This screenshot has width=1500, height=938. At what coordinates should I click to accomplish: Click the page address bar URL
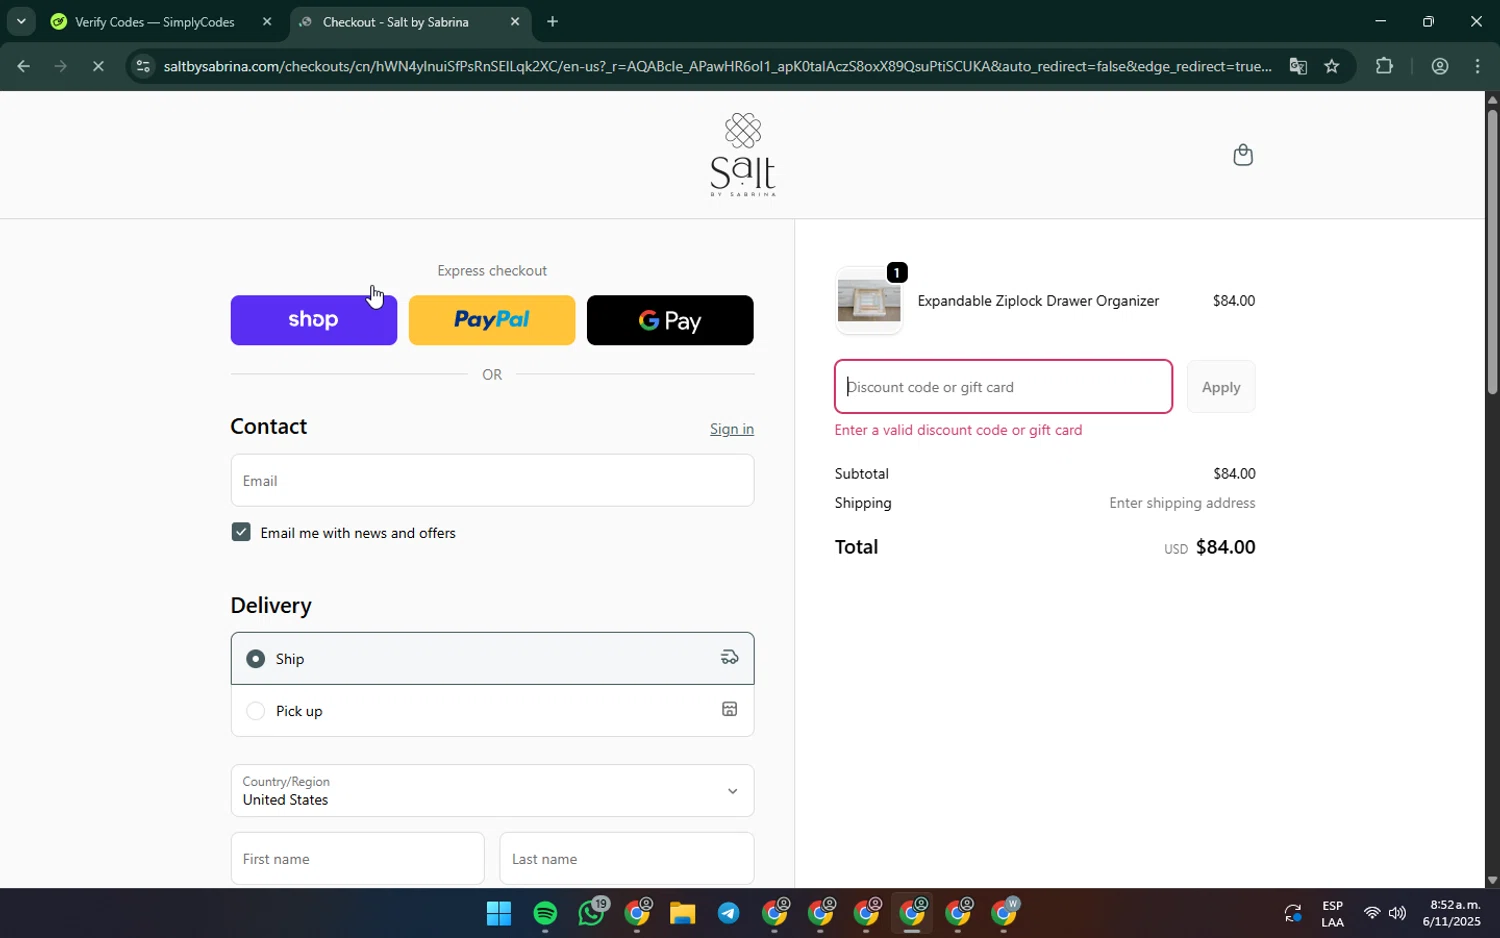pos(717,67)
